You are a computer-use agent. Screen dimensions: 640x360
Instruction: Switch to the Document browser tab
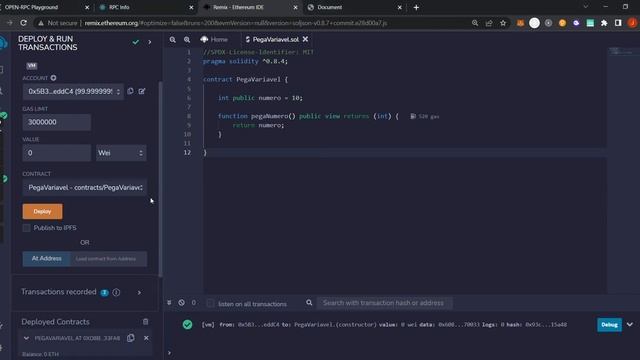click(354, 7)
